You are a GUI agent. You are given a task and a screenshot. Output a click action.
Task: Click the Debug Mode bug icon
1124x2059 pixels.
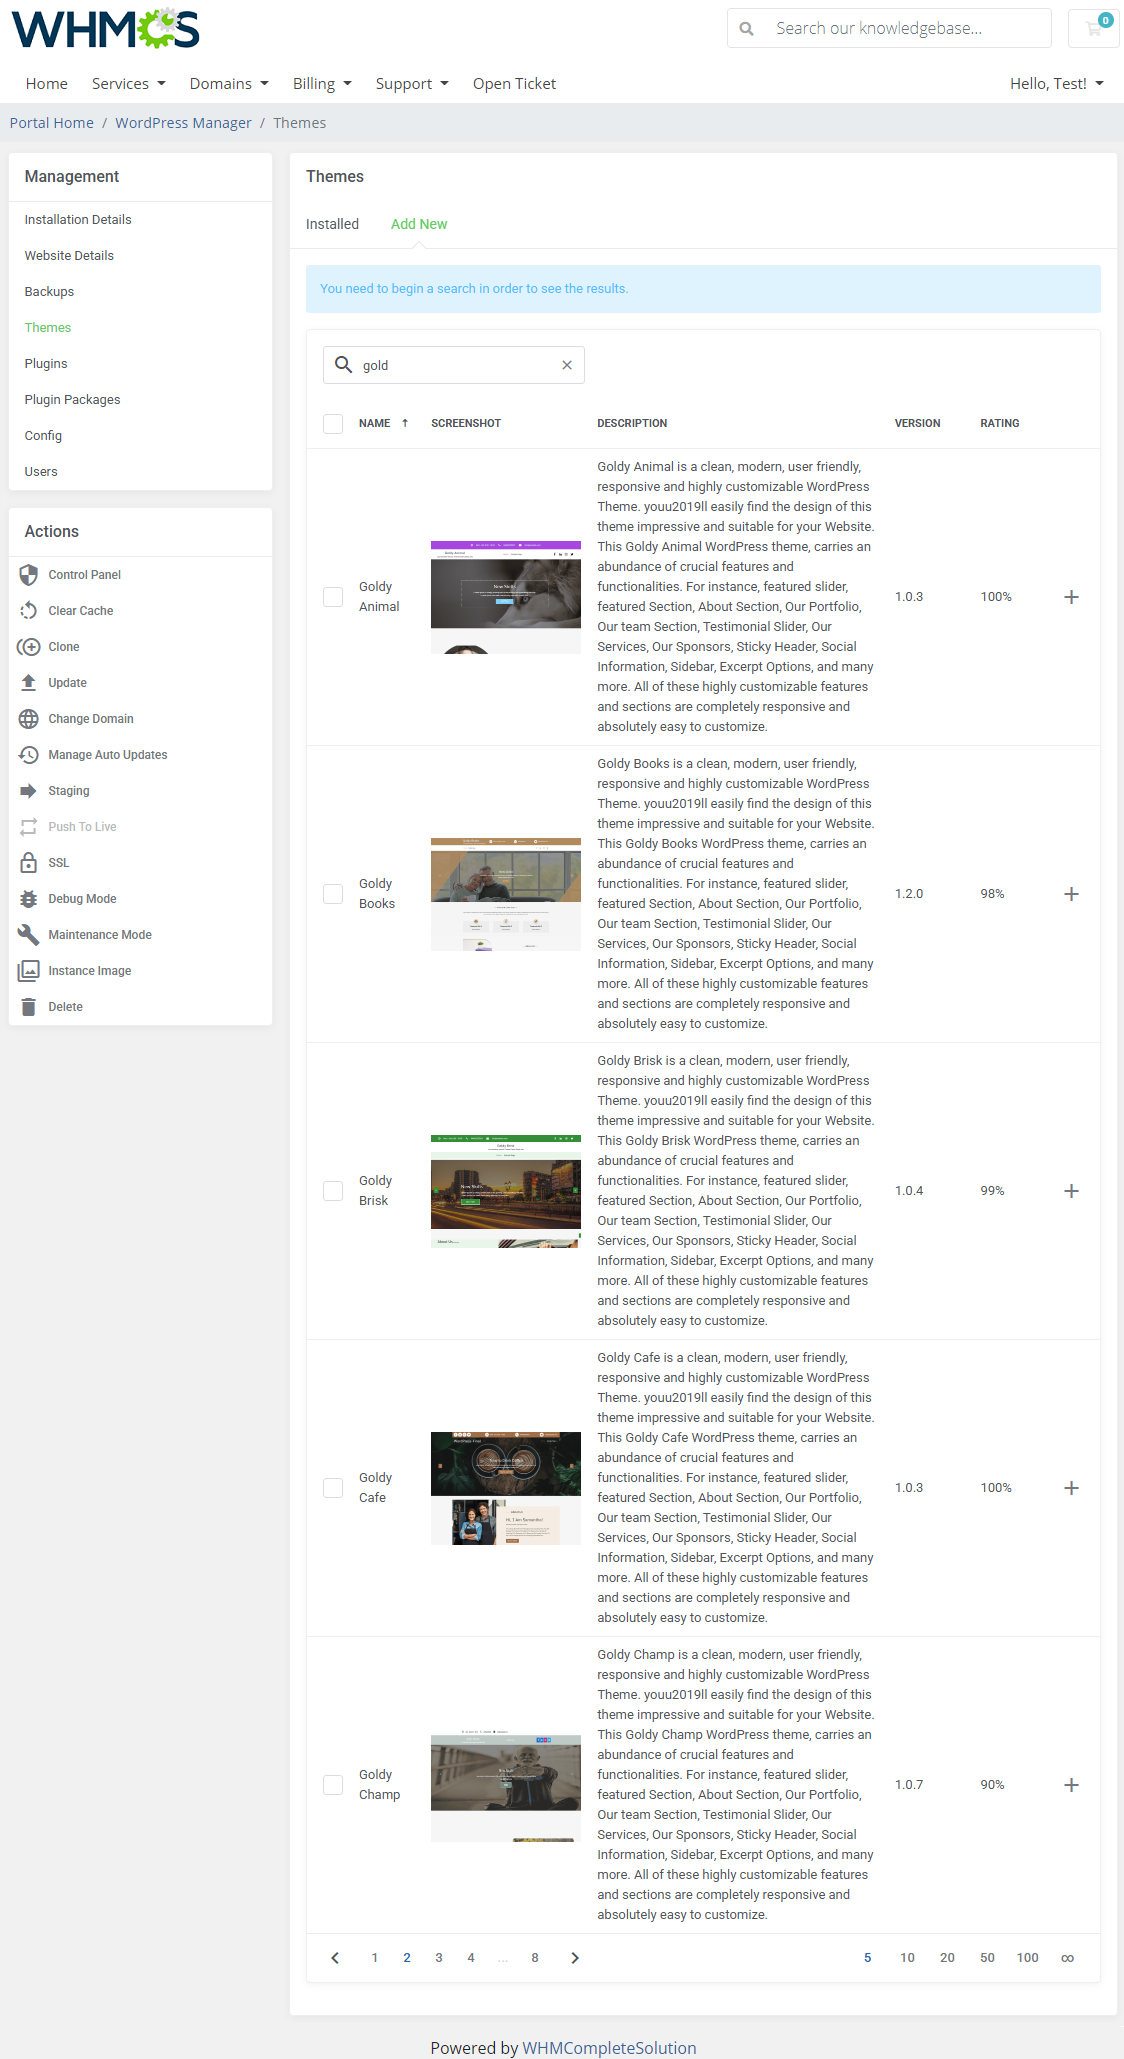click(x=29, y=899)
